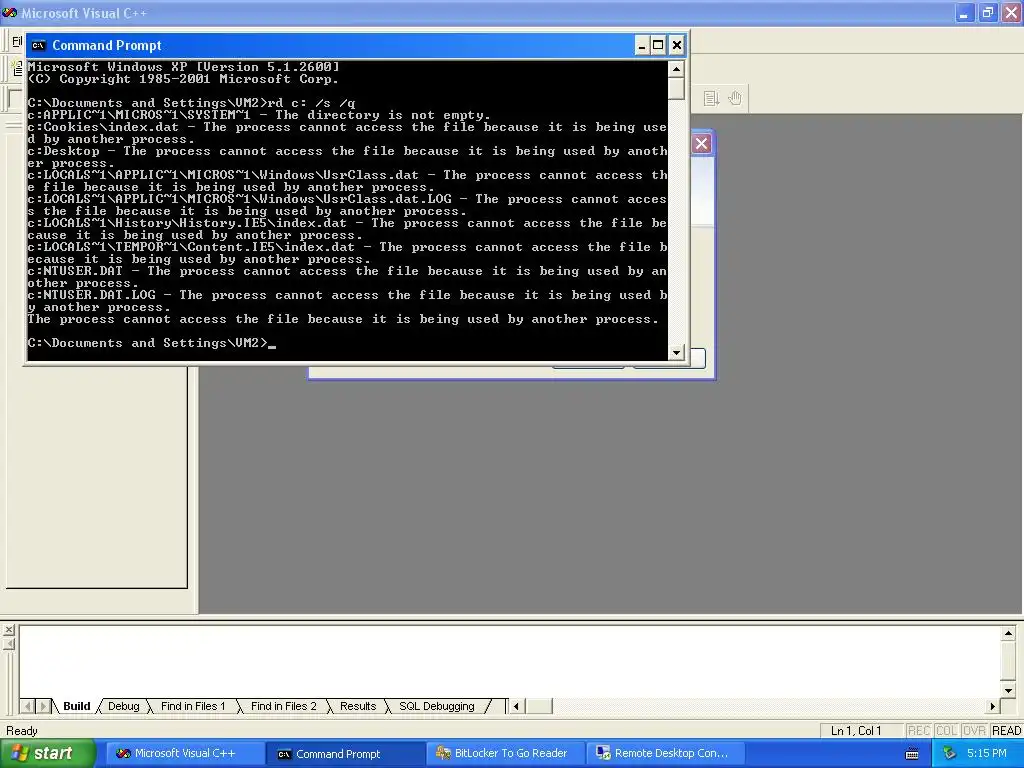
Task: Toggle the OVR status bar indicator
Action: (x=974, y=731)
